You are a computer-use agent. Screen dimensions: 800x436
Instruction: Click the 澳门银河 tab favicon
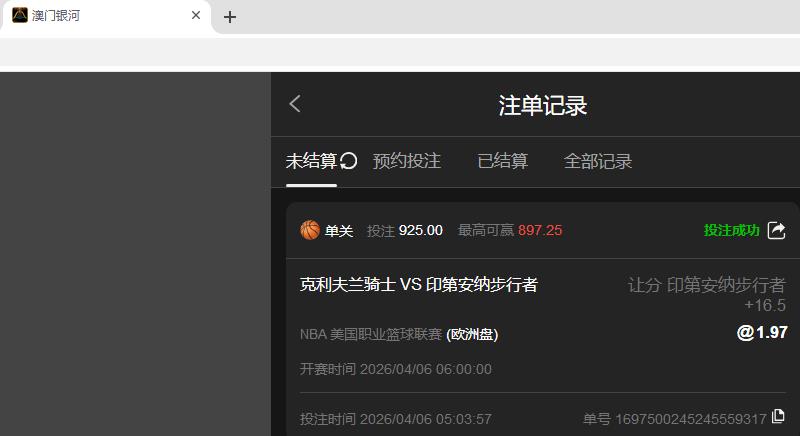20,15
